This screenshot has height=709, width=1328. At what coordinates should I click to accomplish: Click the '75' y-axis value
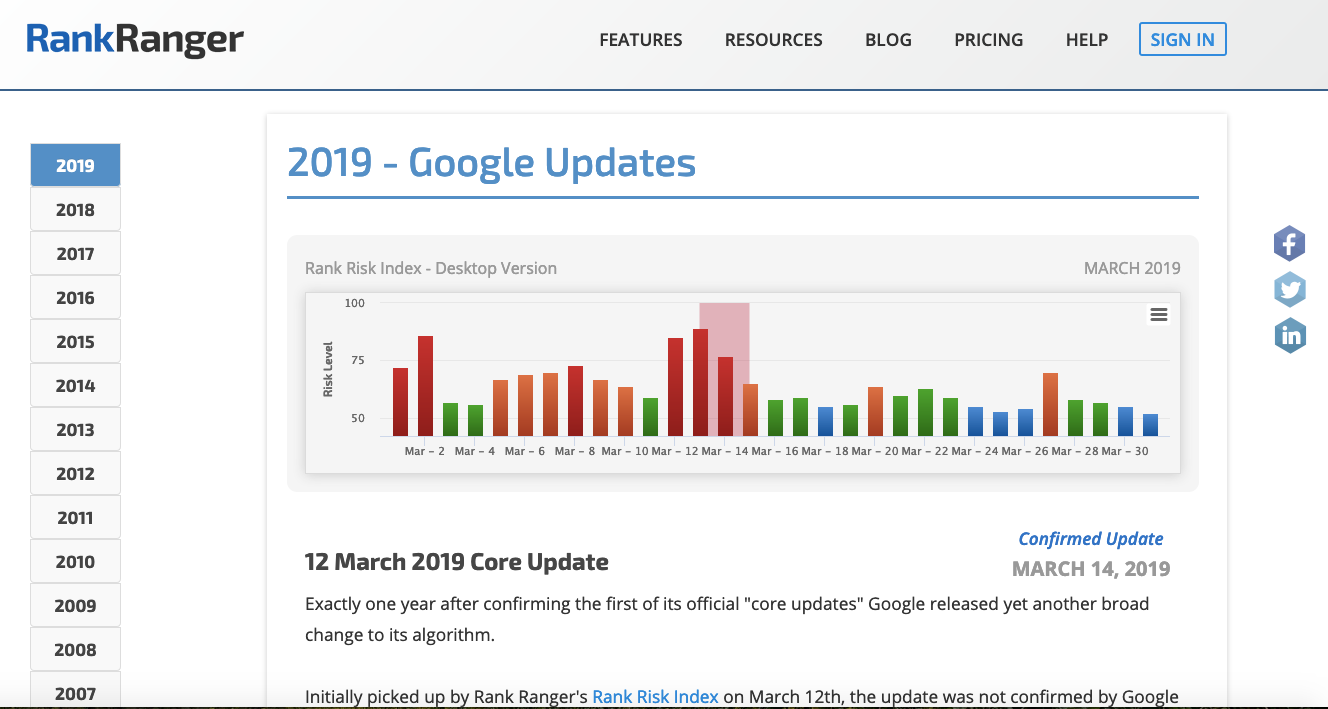358,360
